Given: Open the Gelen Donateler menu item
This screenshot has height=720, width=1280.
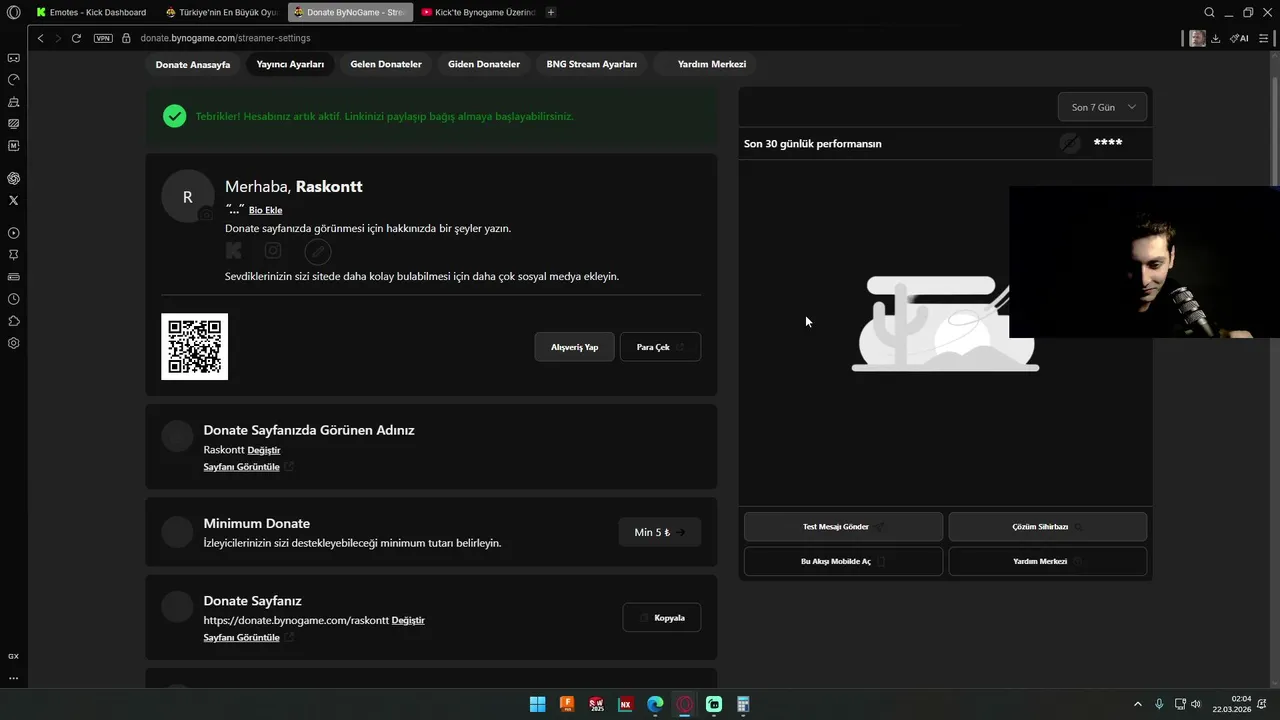Looking at the screenshot, I should (386, 64).
